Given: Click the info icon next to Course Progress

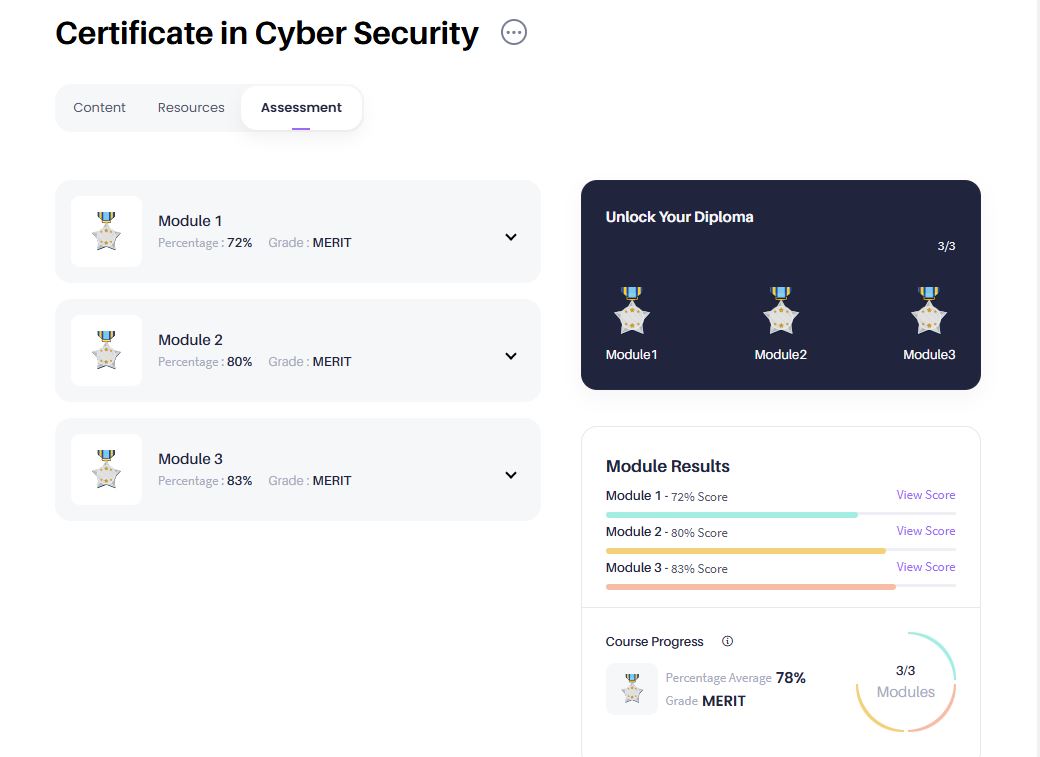Looking at the screenshot, I should pyautogui.click(x=727, y=641).
